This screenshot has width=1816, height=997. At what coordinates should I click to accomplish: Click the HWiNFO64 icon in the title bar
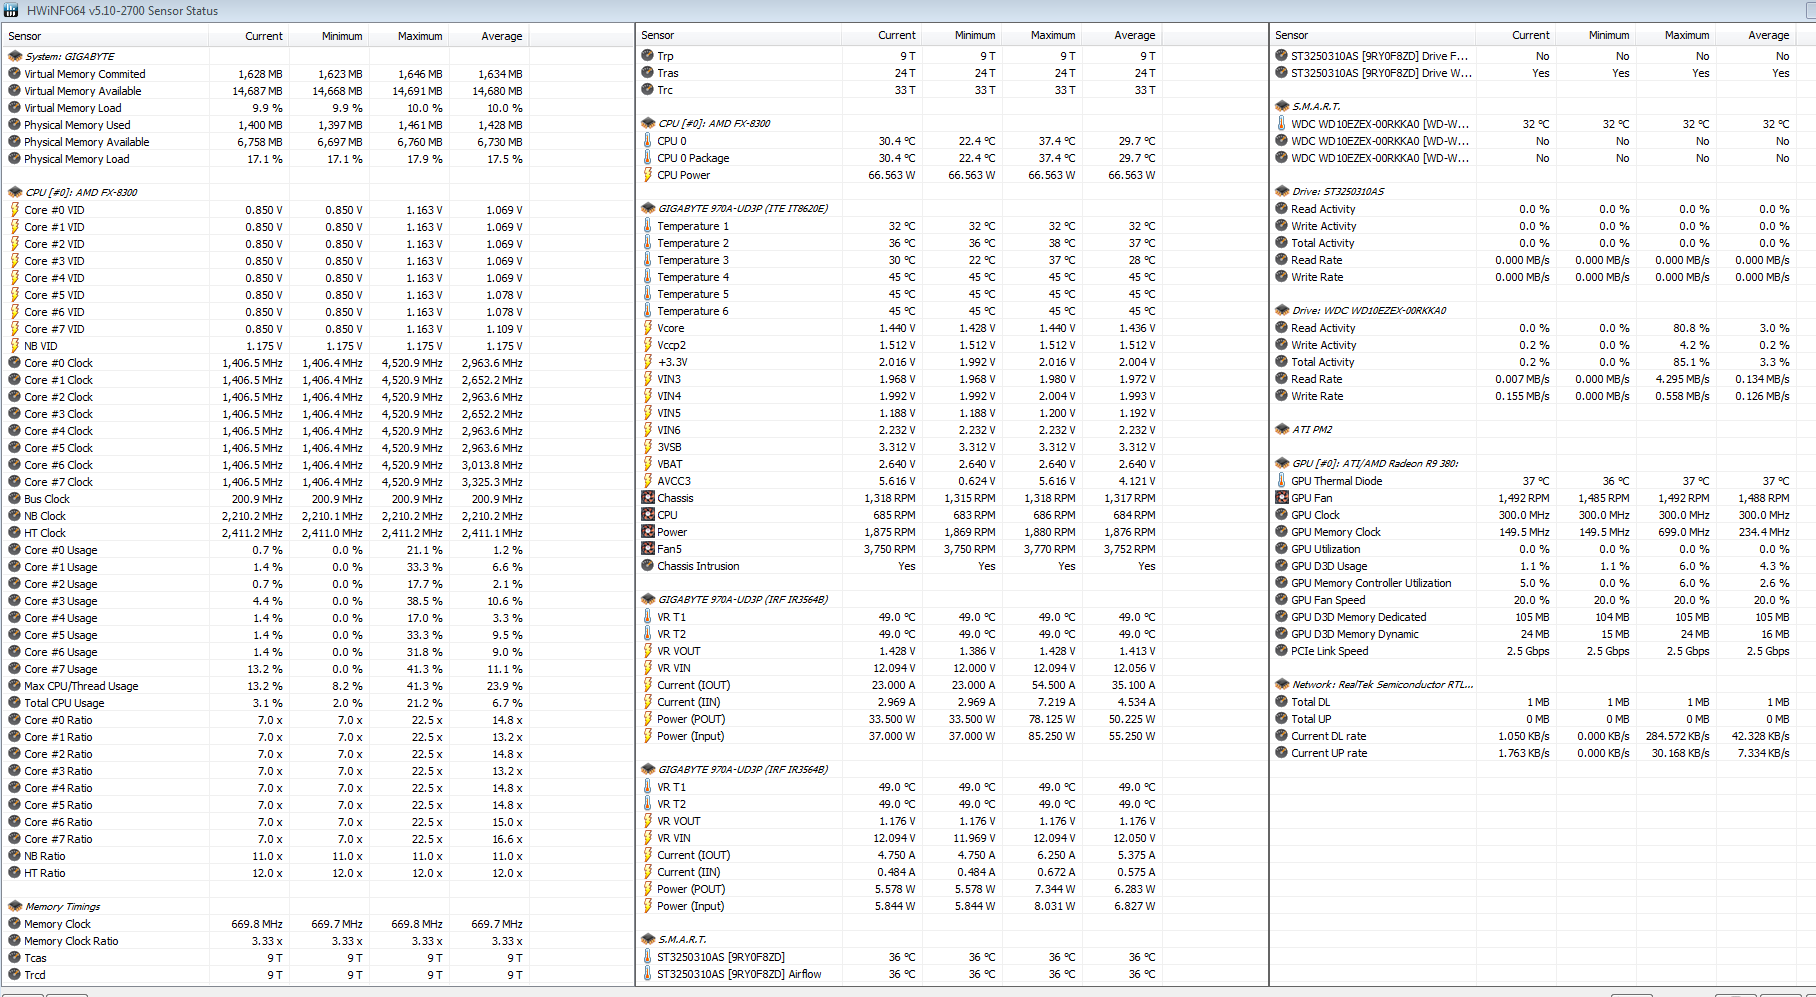point(11,11)
